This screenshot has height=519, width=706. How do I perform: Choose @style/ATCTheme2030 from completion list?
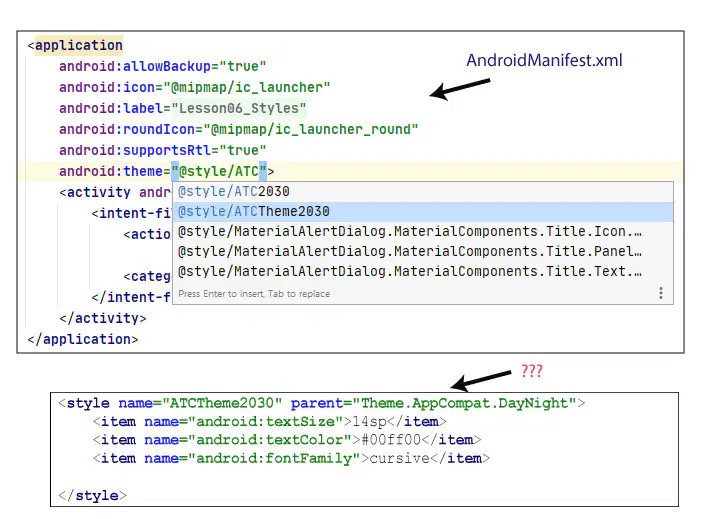click(423, 212)
